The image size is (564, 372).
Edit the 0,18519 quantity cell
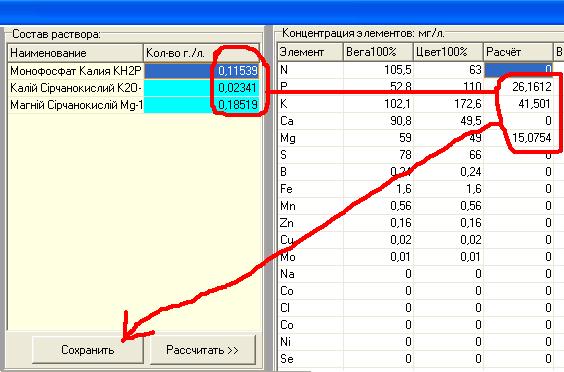(201, 105)
